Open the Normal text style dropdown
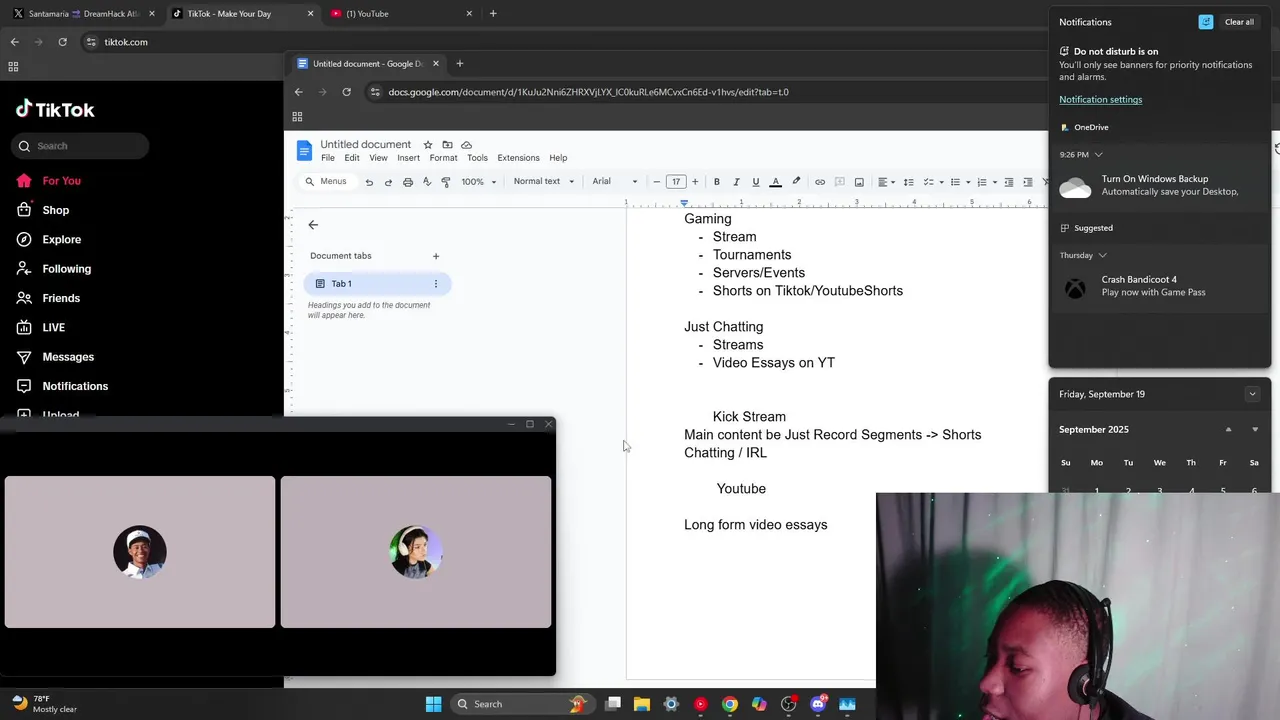 tap(544, 182)
